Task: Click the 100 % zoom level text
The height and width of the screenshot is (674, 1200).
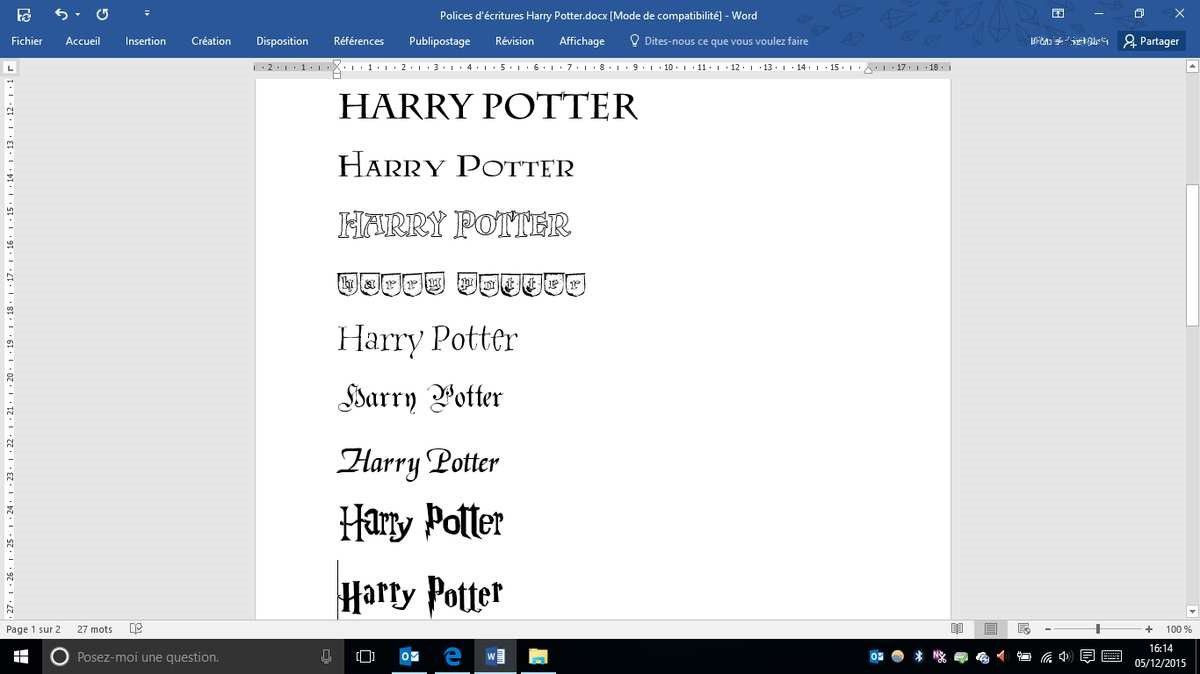Action: pyautogui.click(x=1179, y=629)
